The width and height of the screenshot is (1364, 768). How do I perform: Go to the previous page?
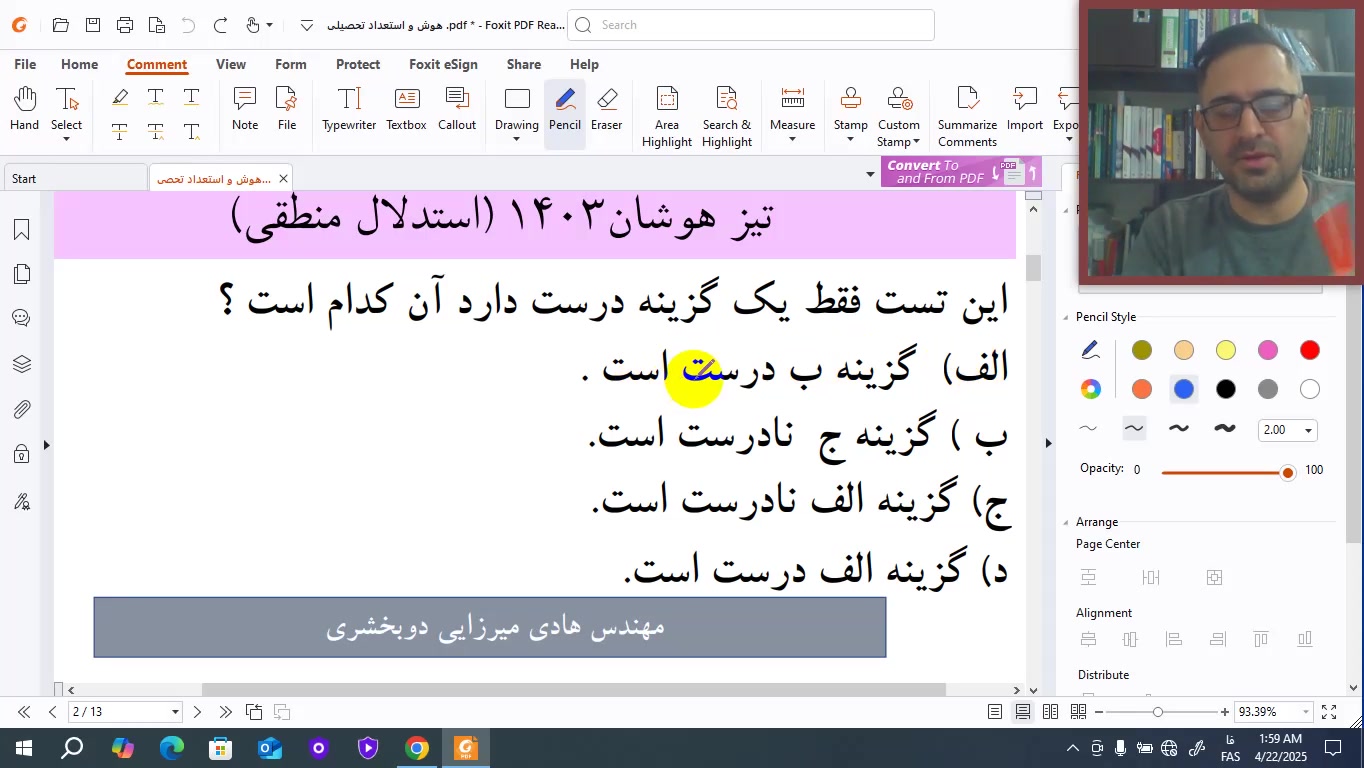tap(52, 712)
